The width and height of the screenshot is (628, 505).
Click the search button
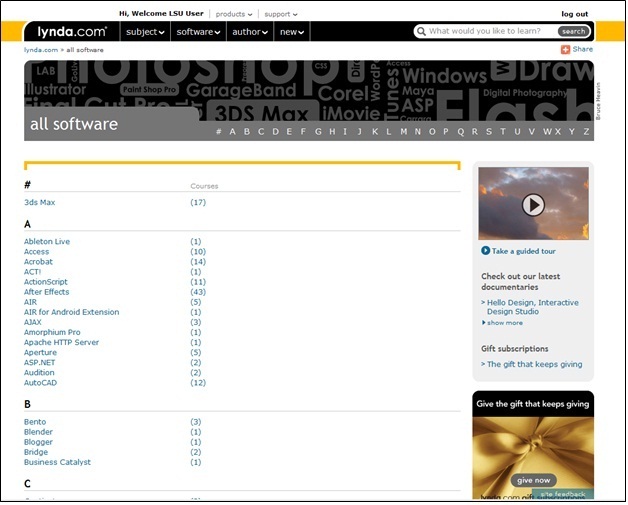pyautogui.click(x=573, y=31)
